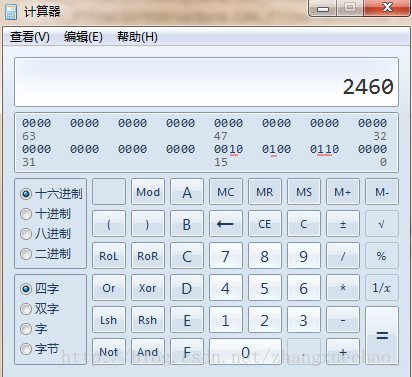412x377 pixels.
Task: Tap the hex digit E key
Action: click(x=187, y=320)
